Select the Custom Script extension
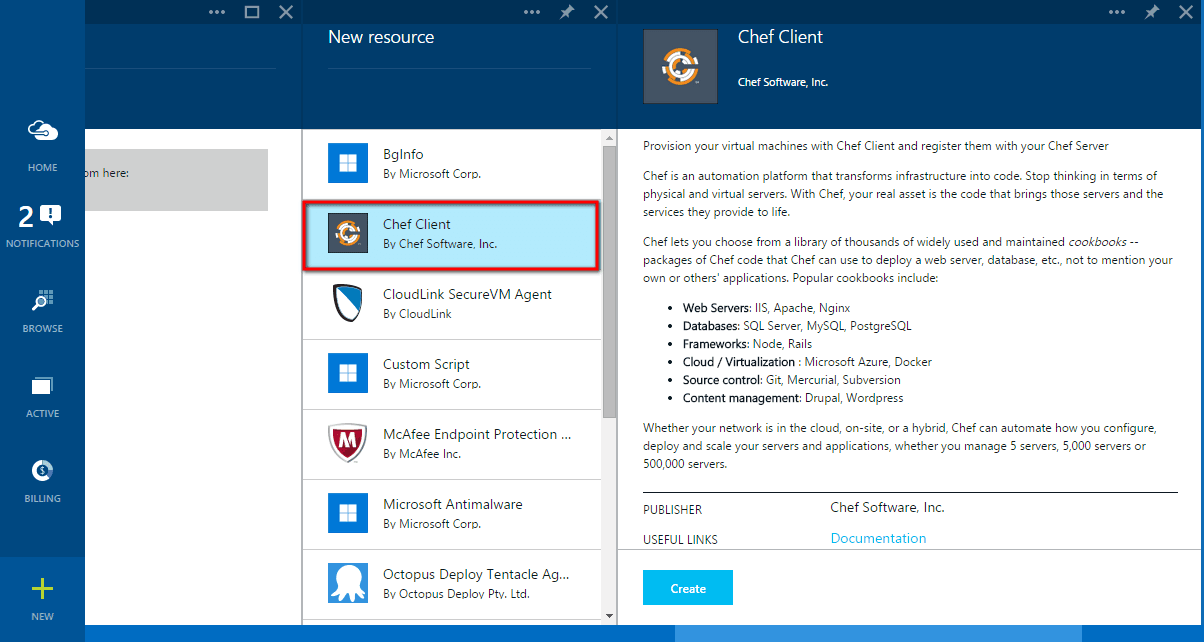 click(x=452, y=374)
